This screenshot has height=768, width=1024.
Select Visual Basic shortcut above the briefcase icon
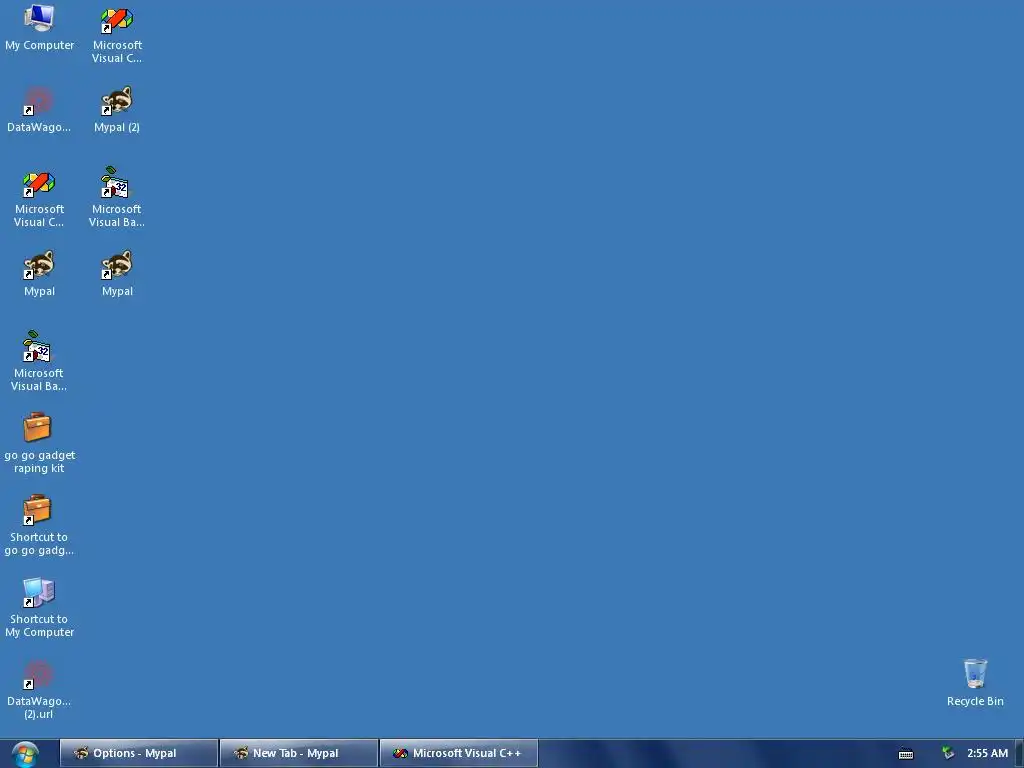[x=39, y=361]
